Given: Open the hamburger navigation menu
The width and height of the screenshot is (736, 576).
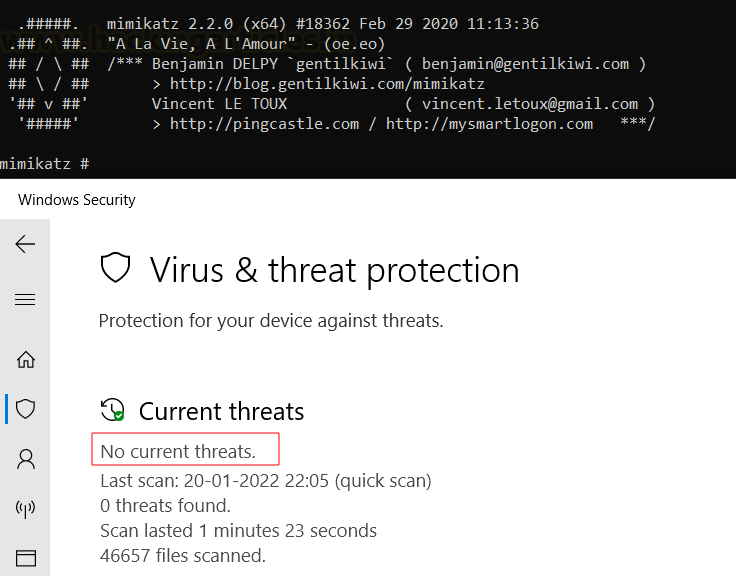Looking at the screenshot, I should tap(25, 299).
